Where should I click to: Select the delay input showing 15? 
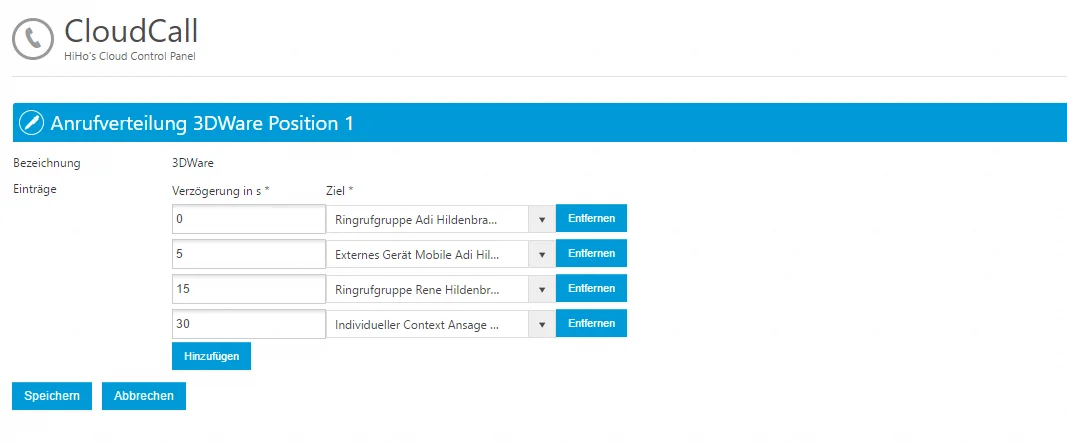(249, 289)
